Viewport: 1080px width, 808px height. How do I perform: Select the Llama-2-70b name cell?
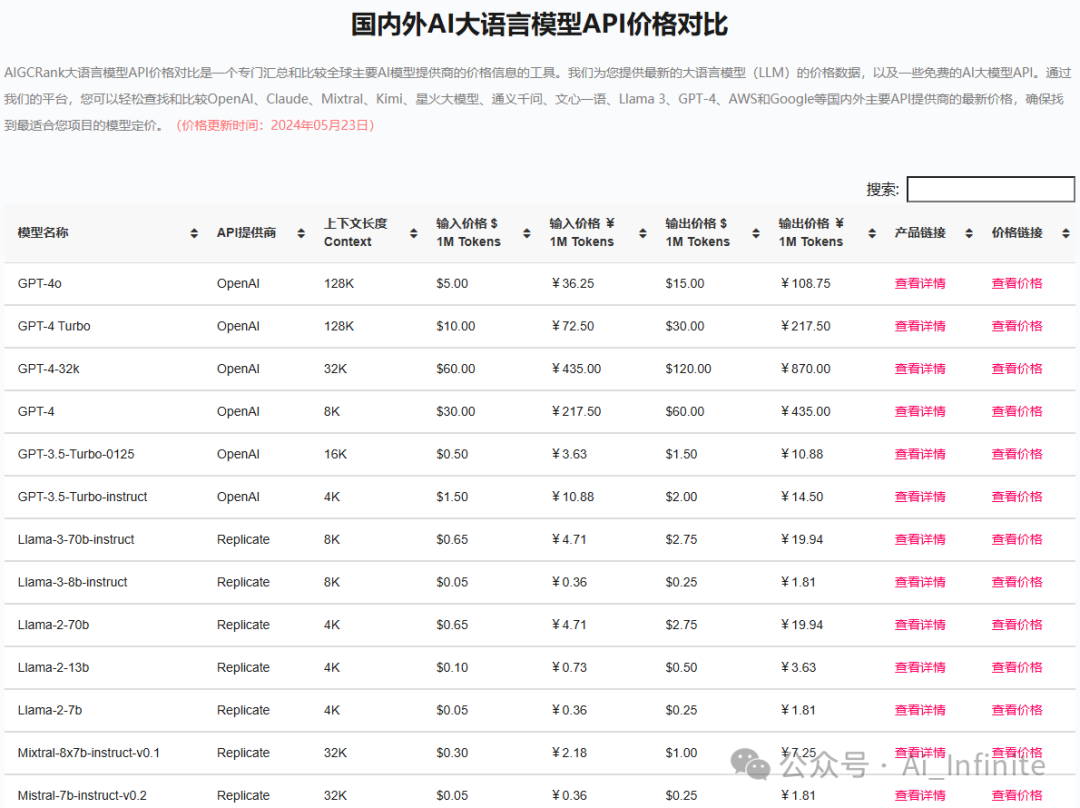tap(53, 625)
